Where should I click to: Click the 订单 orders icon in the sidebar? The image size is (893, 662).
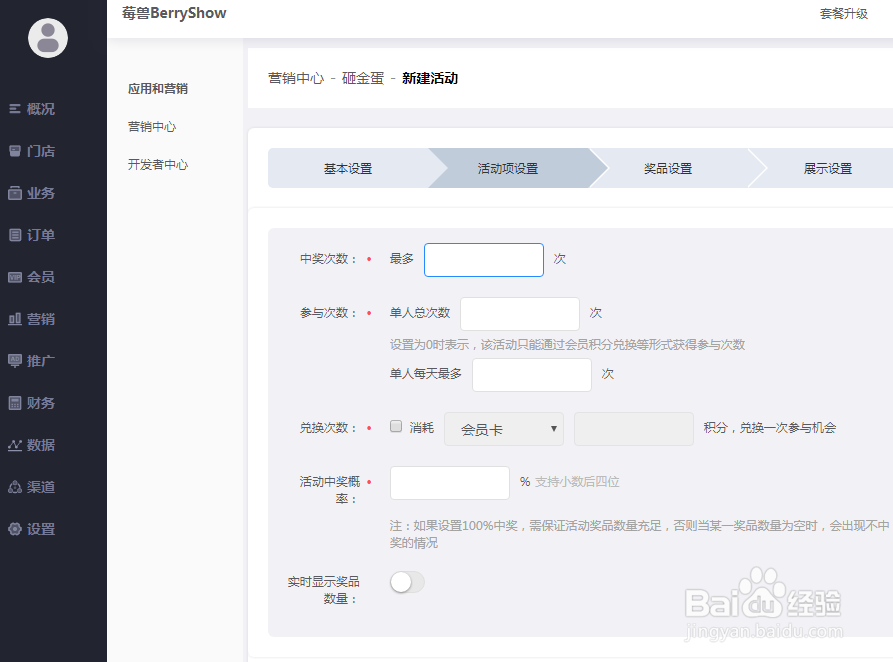pyautogui.click(x=15, y=235)
